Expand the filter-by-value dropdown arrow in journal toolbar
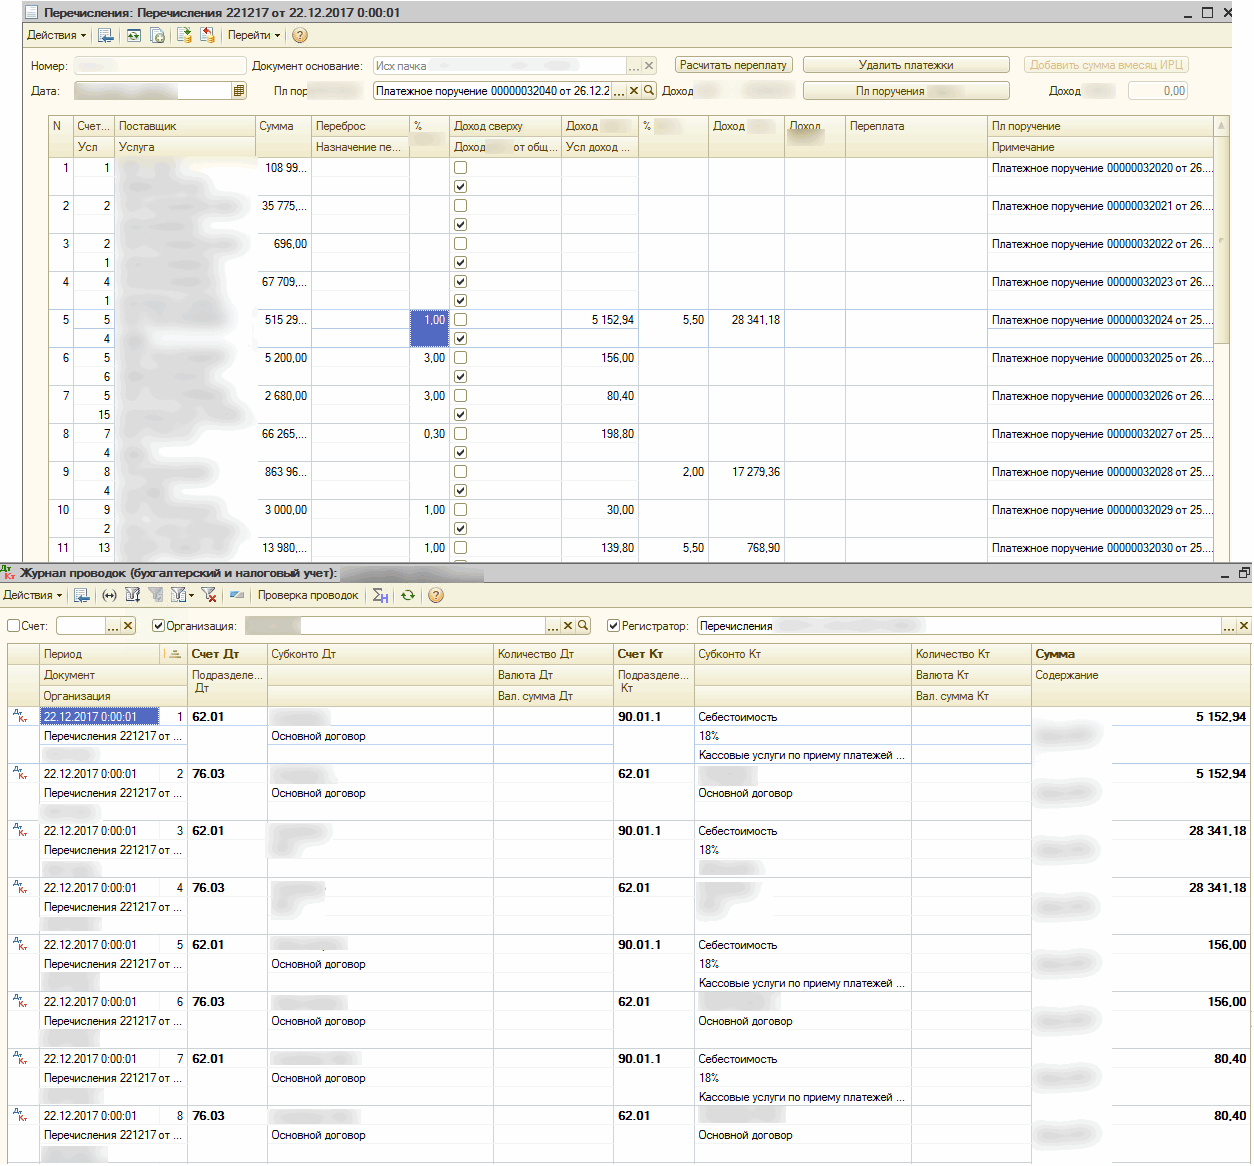The height and width of the screenshot is (1166, 1254). (191, 596)
